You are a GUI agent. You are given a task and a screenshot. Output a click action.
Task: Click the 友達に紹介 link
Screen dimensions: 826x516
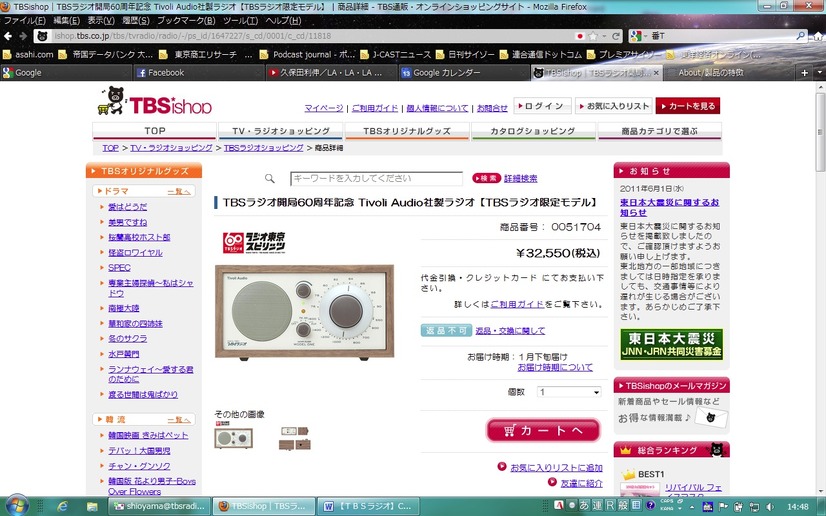coord(582,483)
